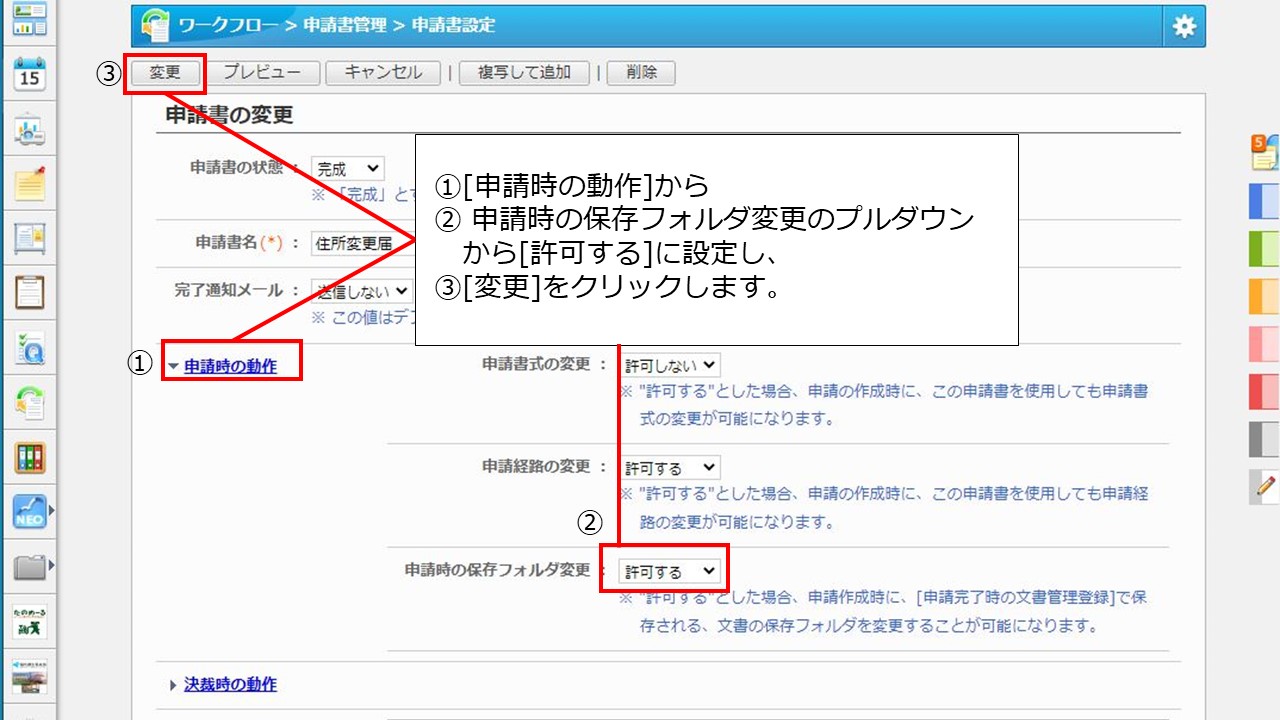Open the 申請書の状態 dropdown
1280x720 pixels.
coord(347,169)
